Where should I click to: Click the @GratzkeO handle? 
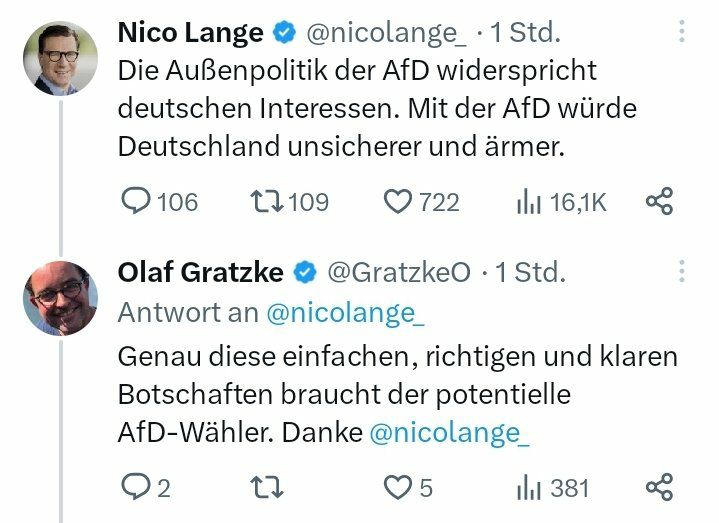(x=399, y=272)
